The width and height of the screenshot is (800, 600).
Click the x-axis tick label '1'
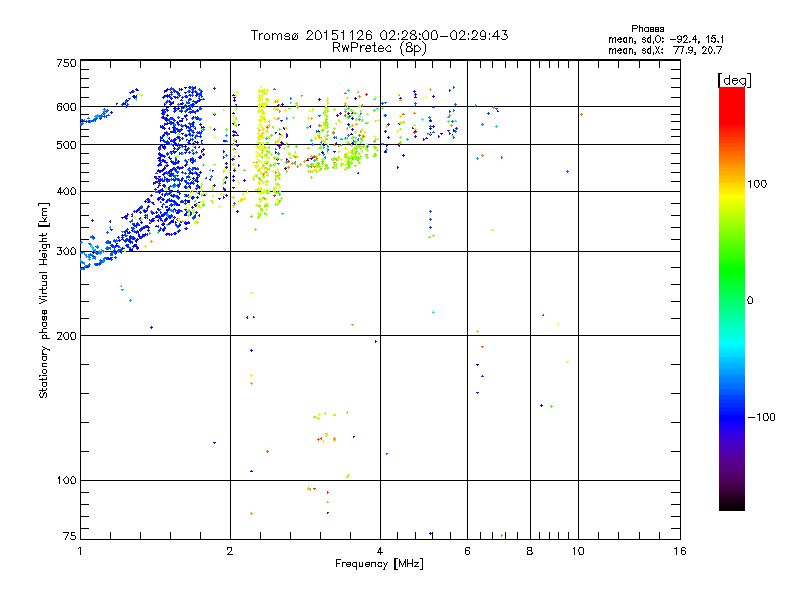(x=80, y=551)
